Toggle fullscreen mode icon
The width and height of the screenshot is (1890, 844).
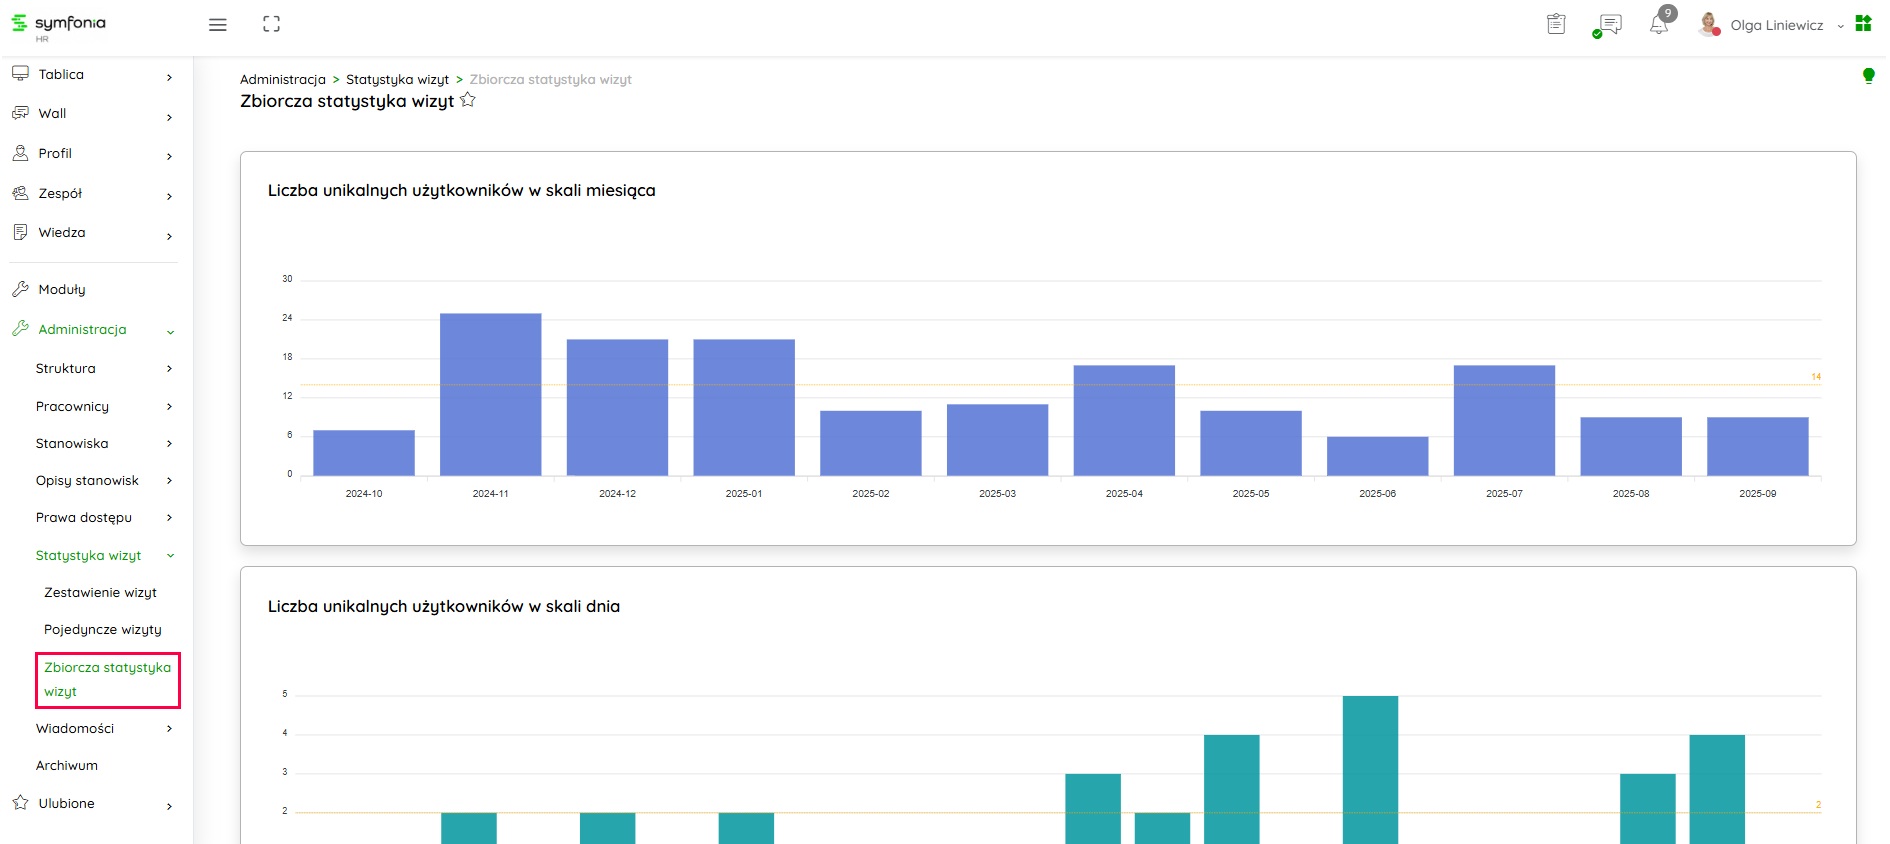pyautogui.click(x=271, y=25)
